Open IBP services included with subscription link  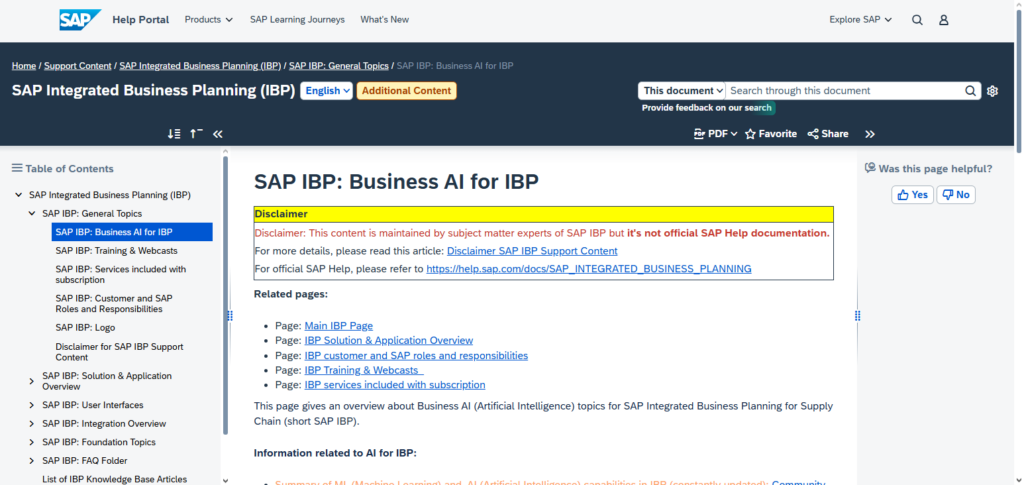click(x=394, y=384)
